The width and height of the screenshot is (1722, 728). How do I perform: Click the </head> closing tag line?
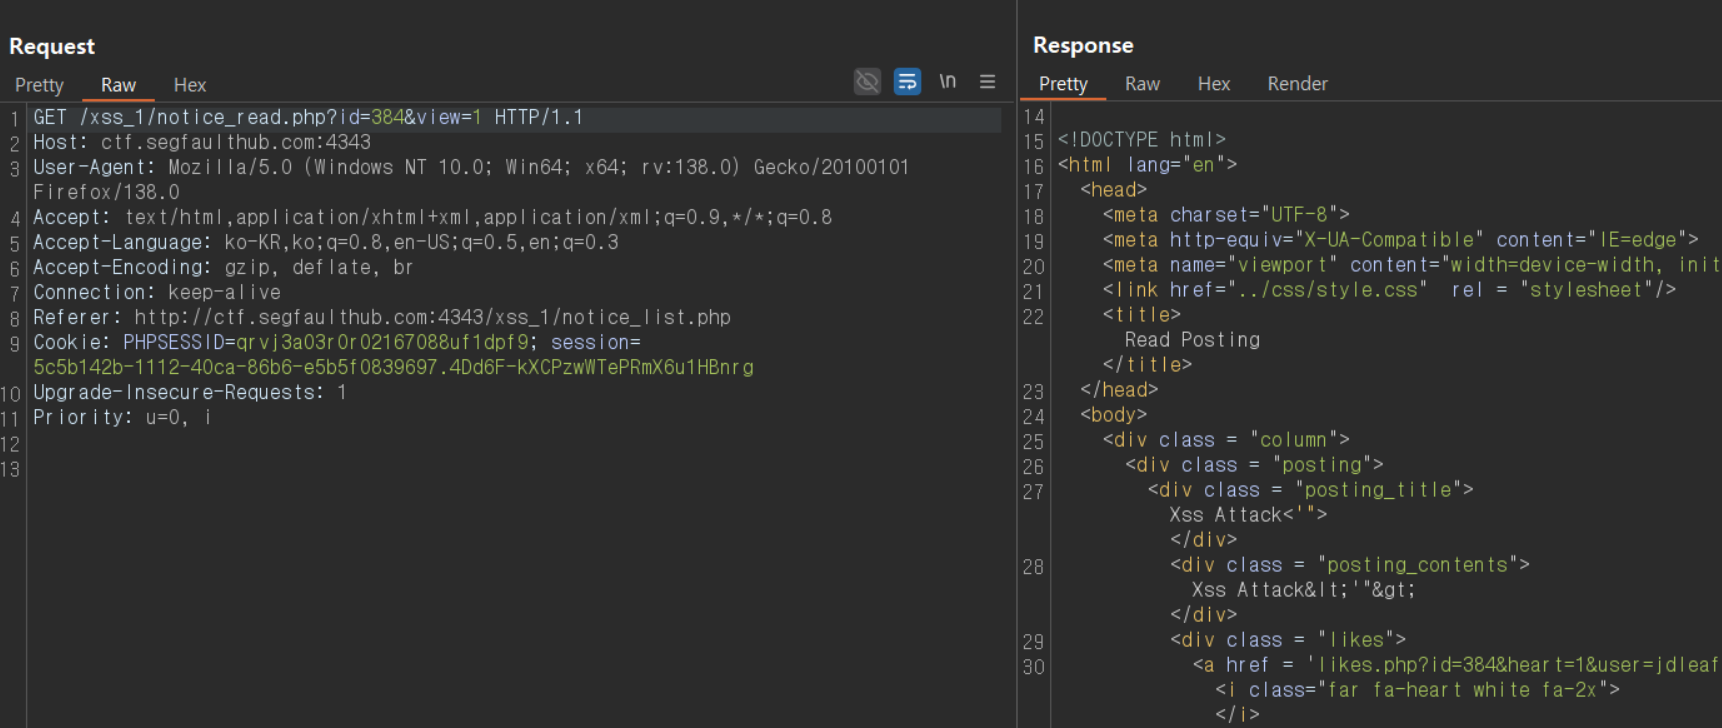(x=1119, y=389)
